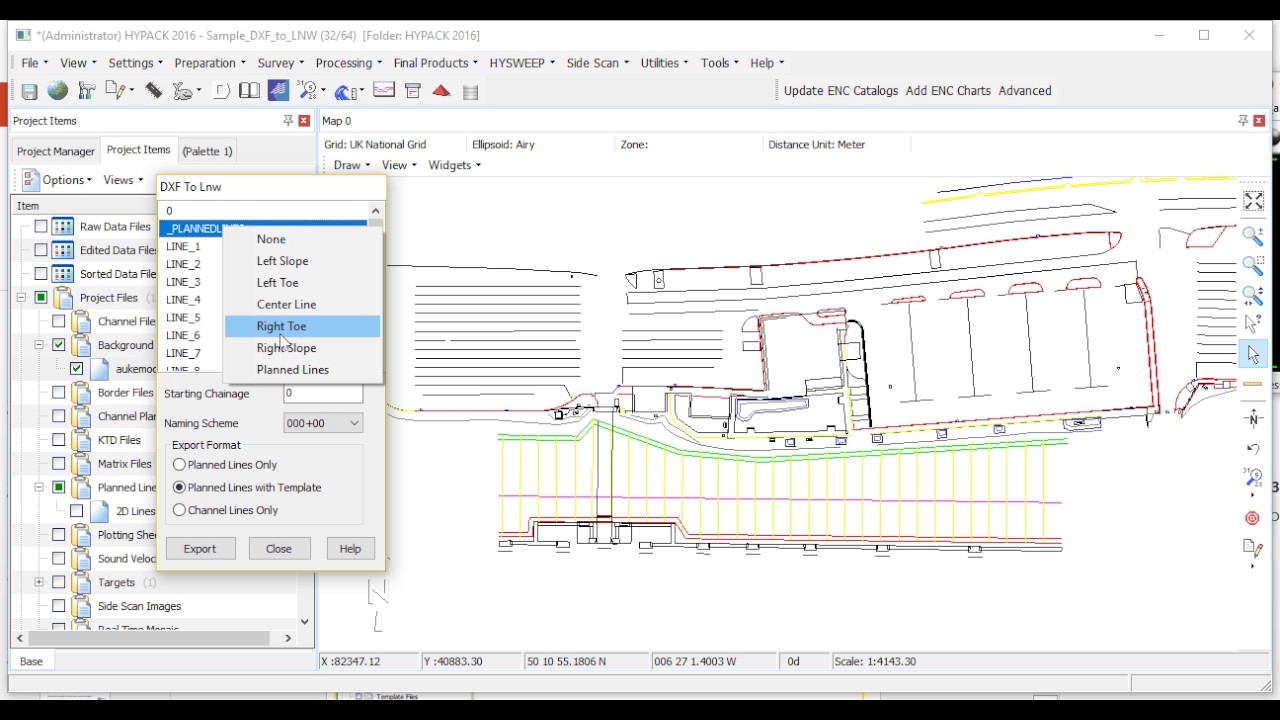
Task: Click the zoom in/out magnifier on map toolbar
Action: coord(1253,236)
